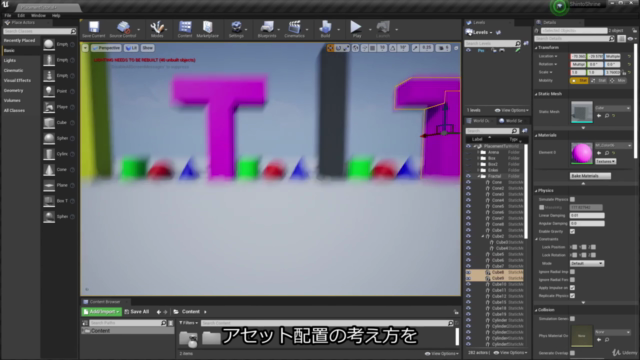Select the Cube actor in Place Actors
This screenshot has height=360, width=640.
(49, 122)
